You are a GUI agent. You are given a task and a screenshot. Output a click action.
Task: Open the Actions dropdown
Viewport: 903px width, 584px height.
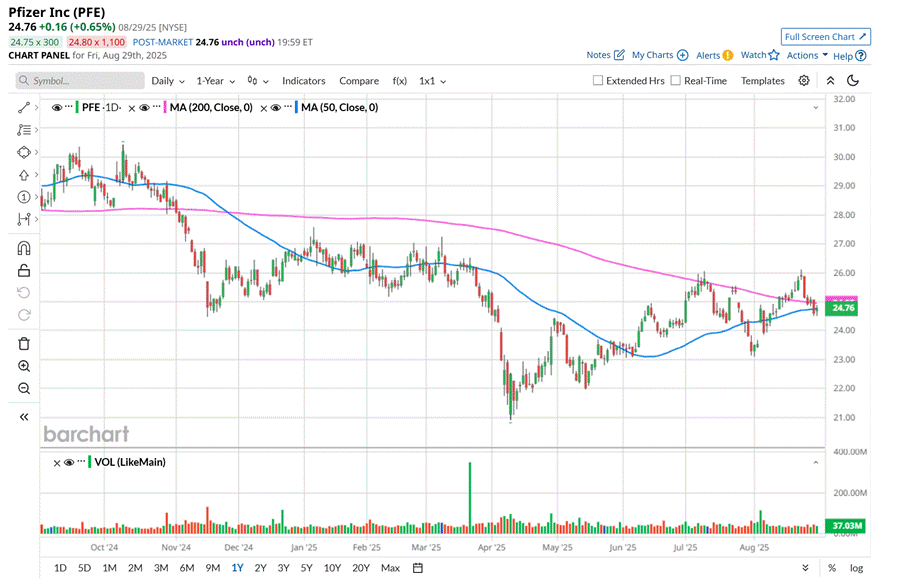tap(807, 55)
